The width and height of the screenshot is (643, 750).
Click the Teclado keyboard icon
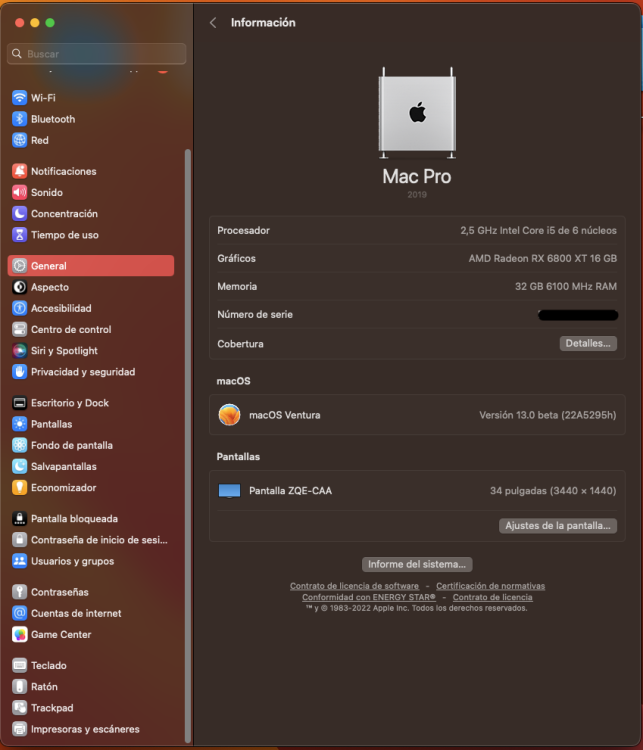(20, 665)
